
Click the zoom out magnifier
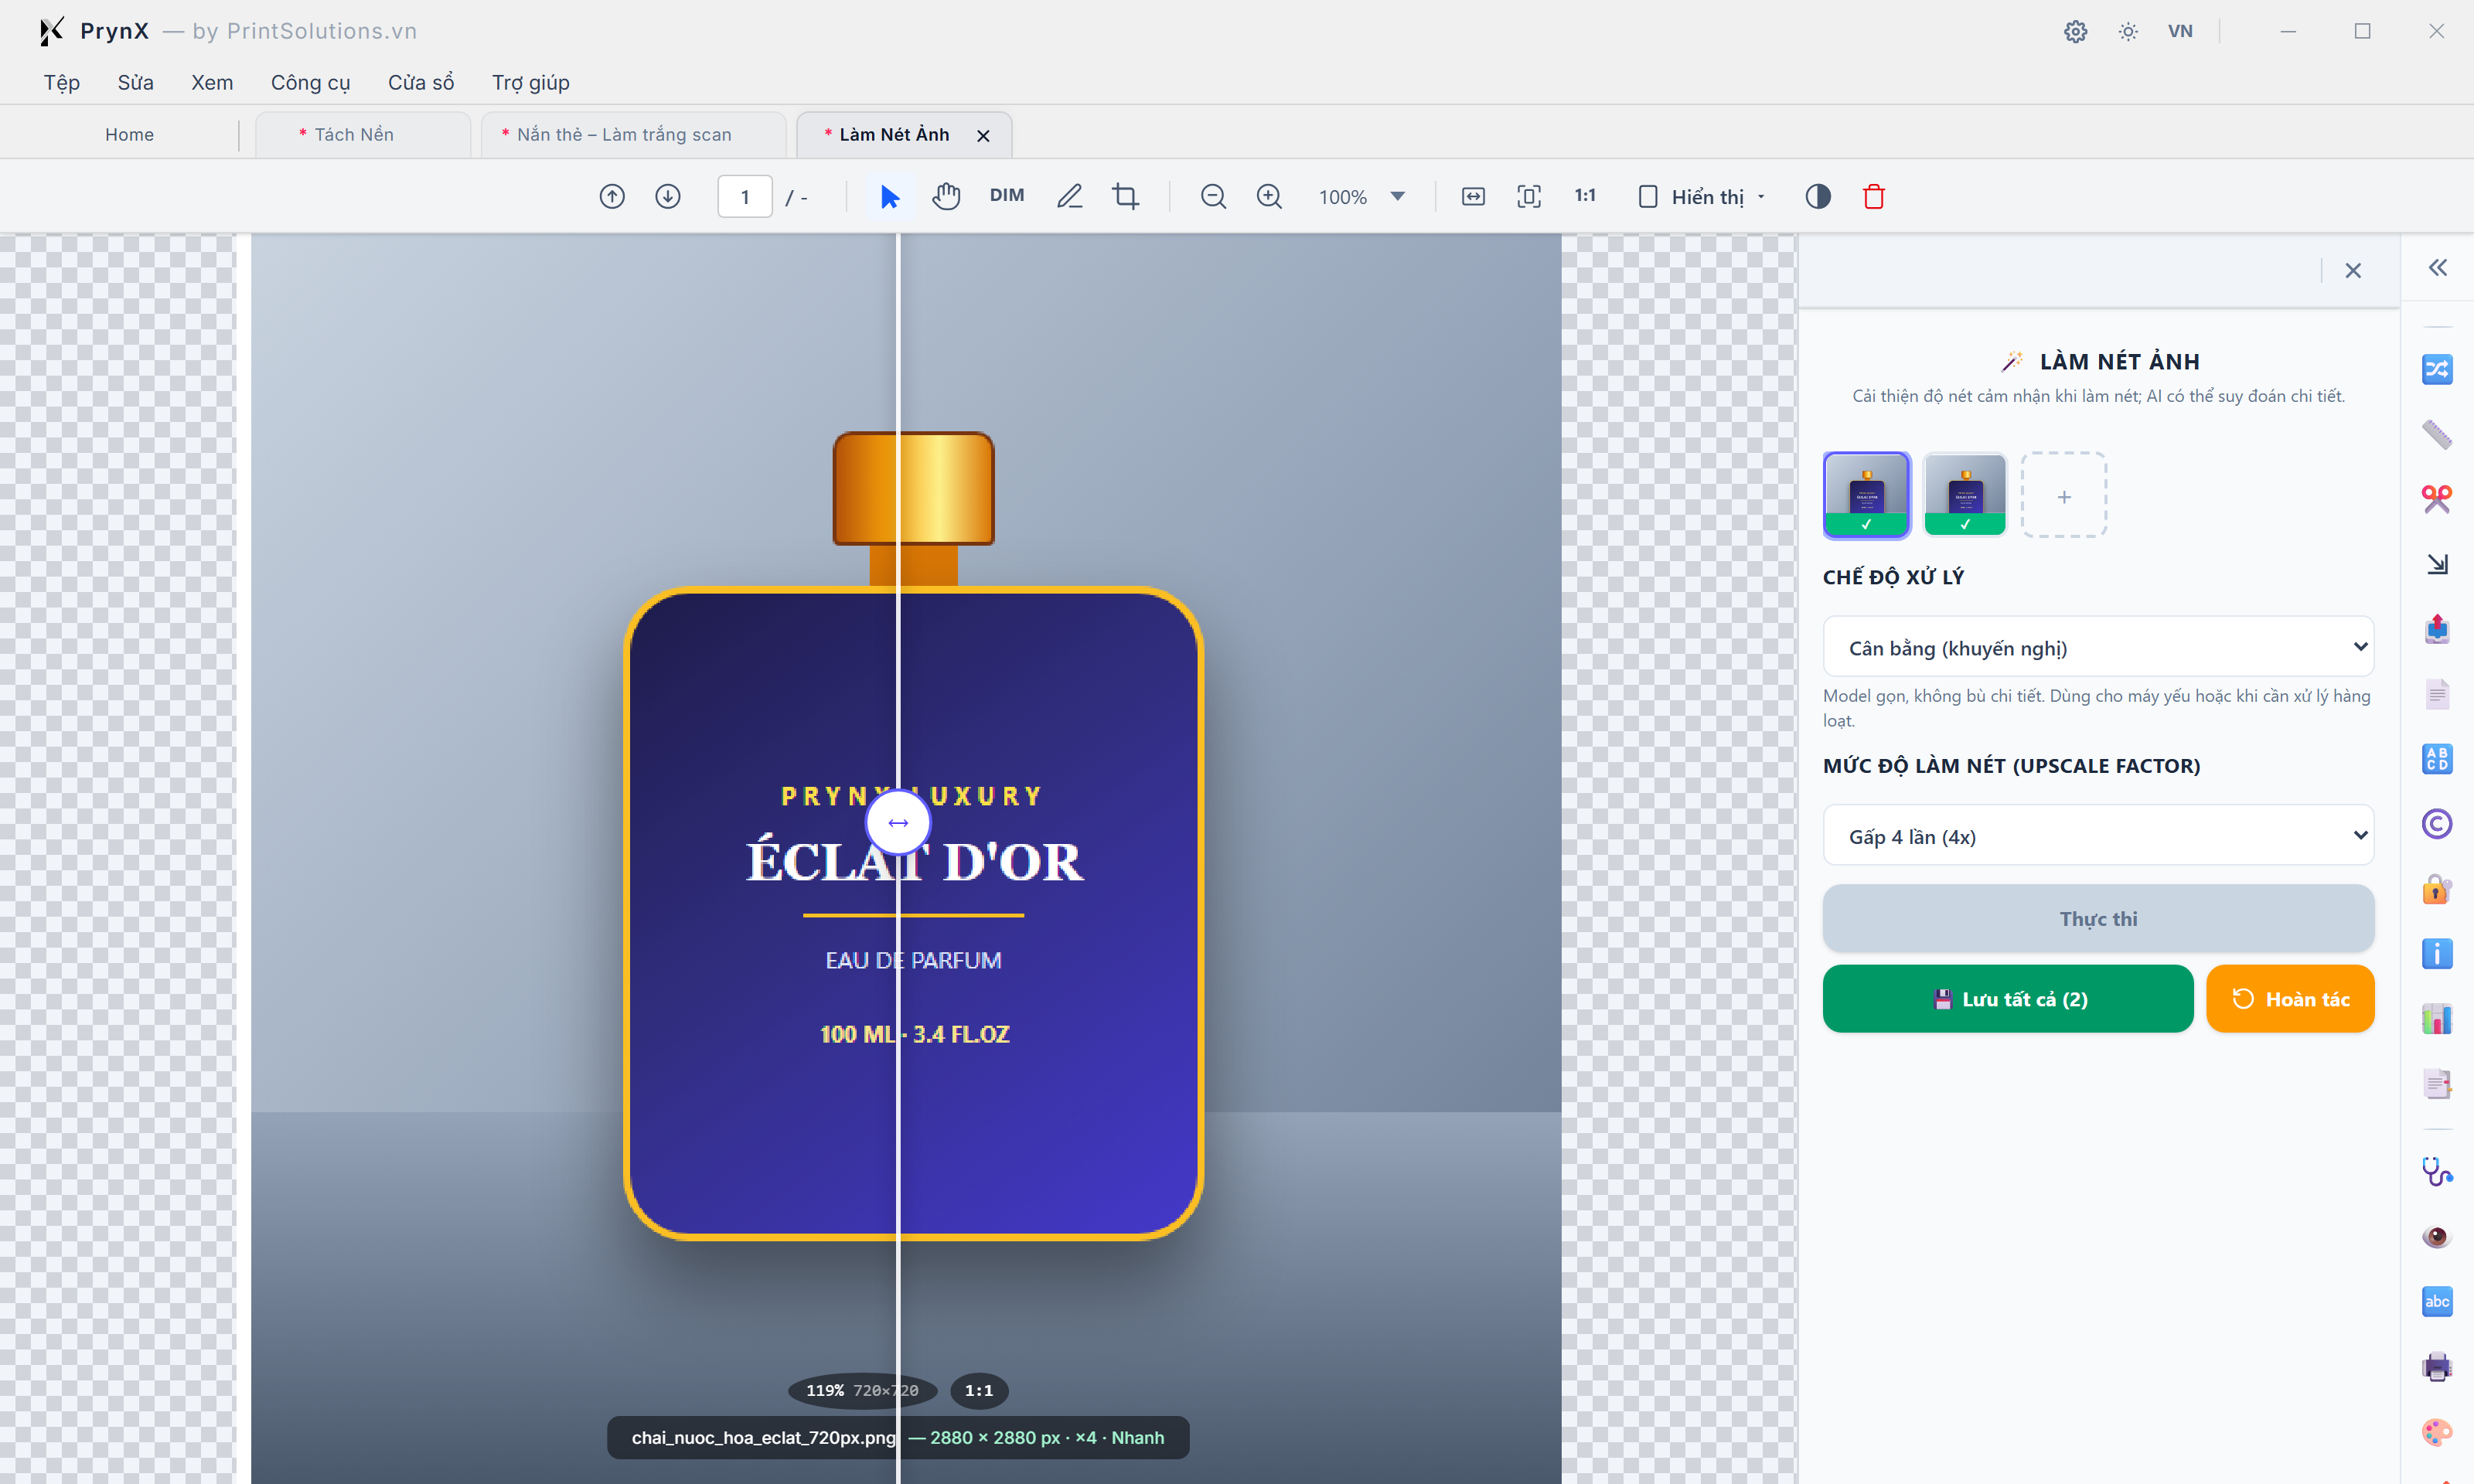[x=1213, y=197]
